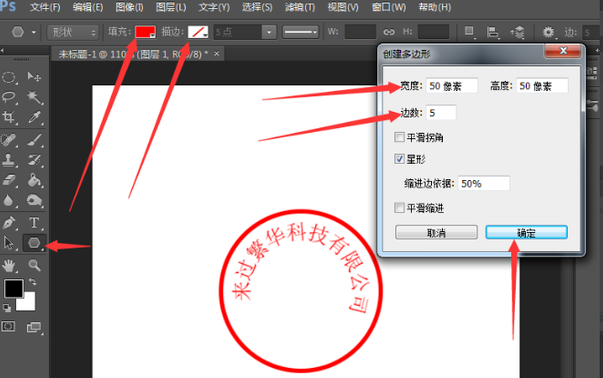Click the 确定 button
Screen dimensions: 603x378
[x=526, y=232]
